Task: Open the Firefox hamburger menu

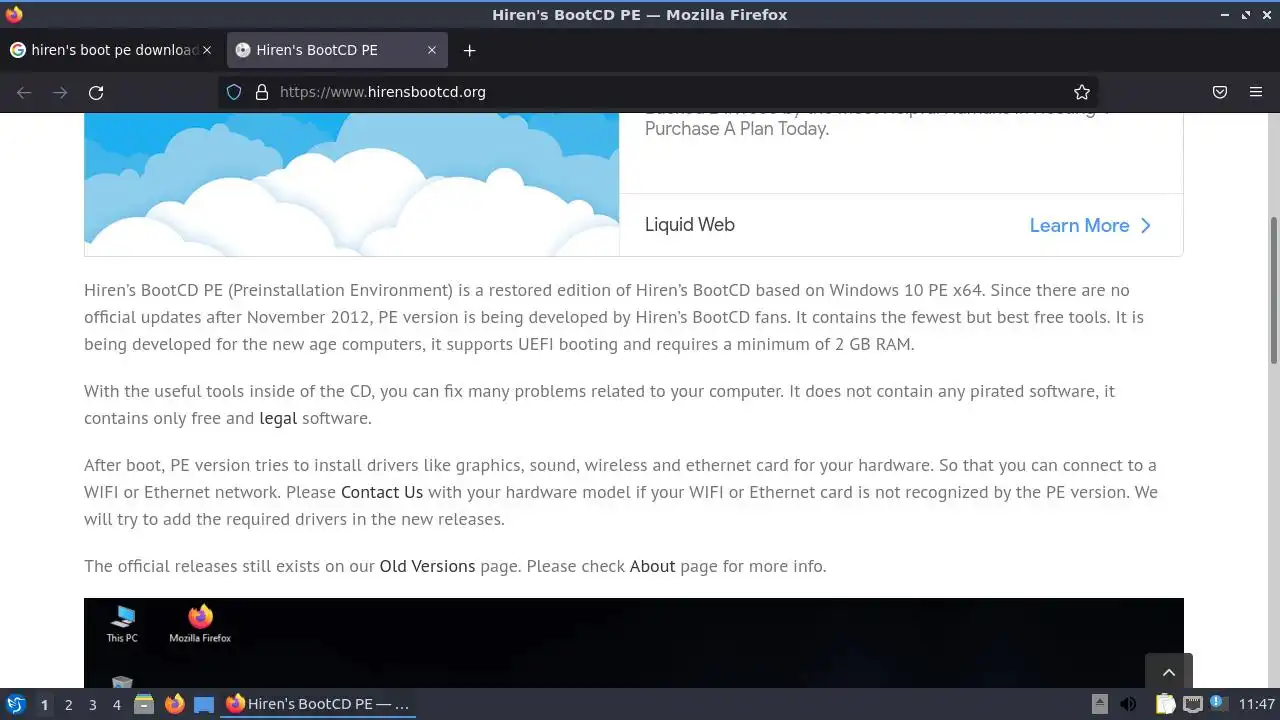Action: tap(1256, 92)
